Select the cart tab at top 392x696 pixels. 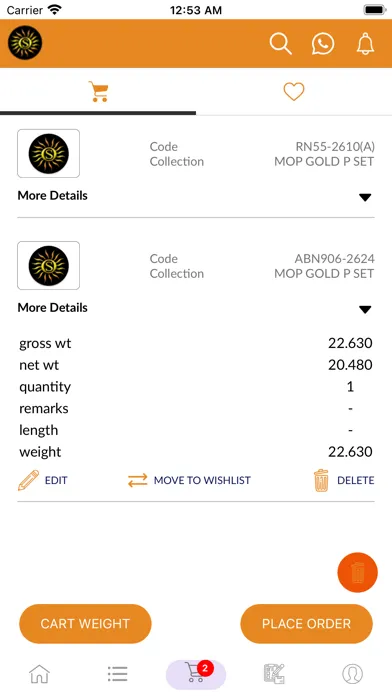coord(98,91)
